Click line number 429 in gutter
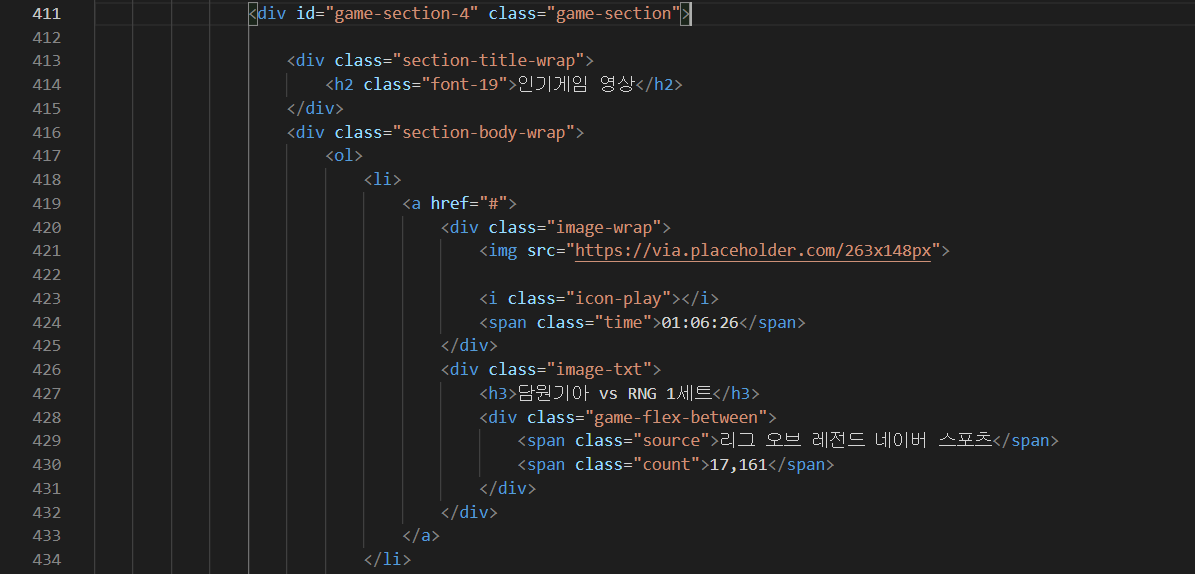This screenshot has width=1195, height=574. (x=47, y=441)
